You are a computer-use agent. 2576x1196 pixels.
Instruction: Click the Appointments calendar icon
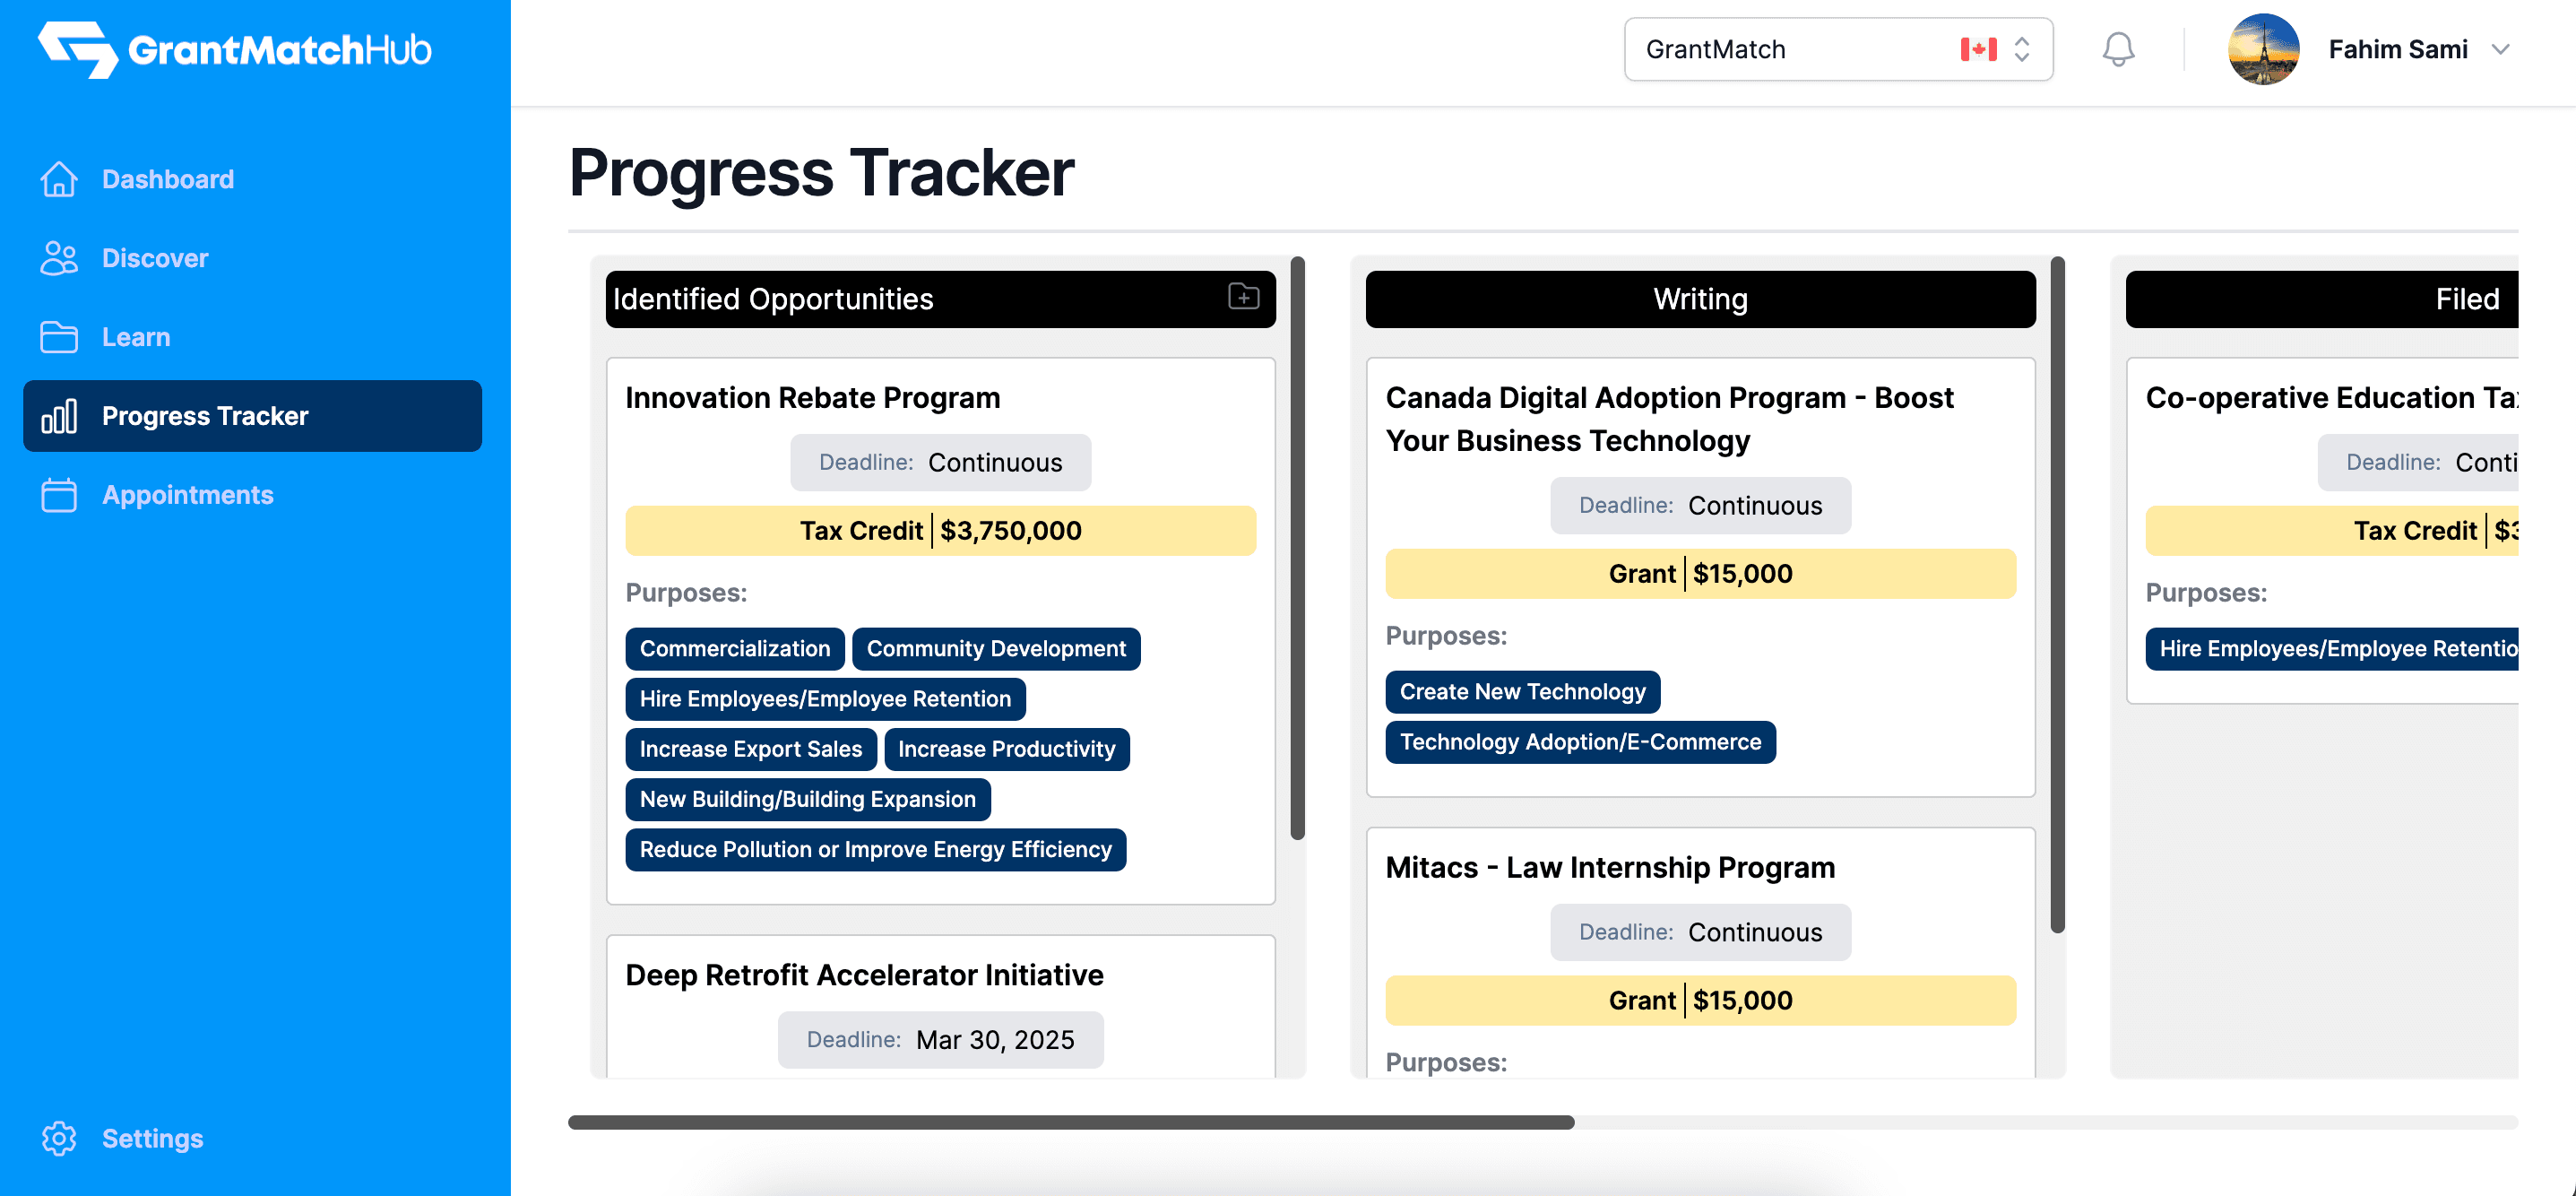pyautogui.click(x=59, y=495)
